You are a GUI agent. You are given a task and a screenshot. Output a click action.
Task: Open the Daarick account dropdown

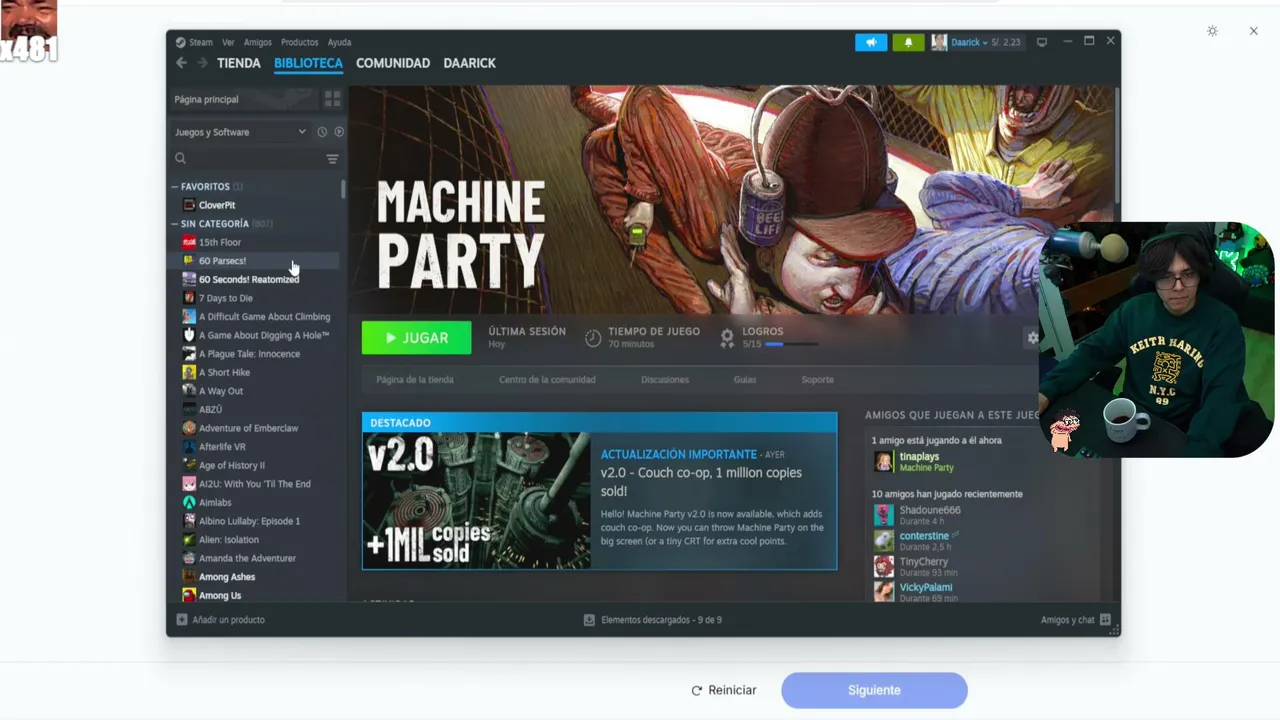(x=969, y=42)
